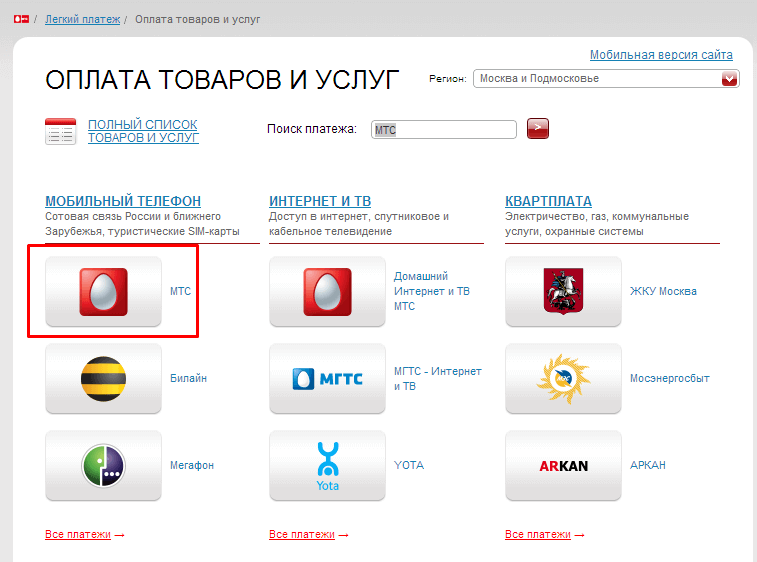
Task: Click the АРКАН text label
Action: tap(648, 465)
